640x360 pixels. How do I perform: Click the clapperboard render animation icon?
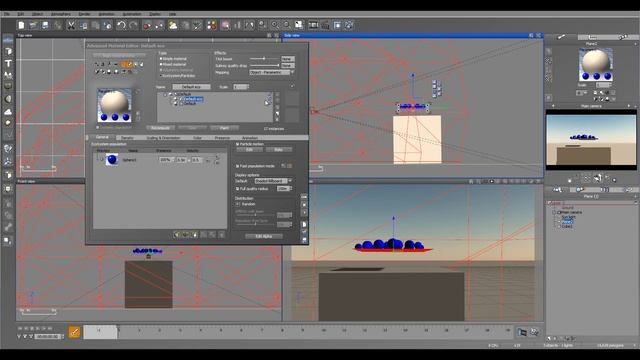pyautogui.click(x=325, y=25)
